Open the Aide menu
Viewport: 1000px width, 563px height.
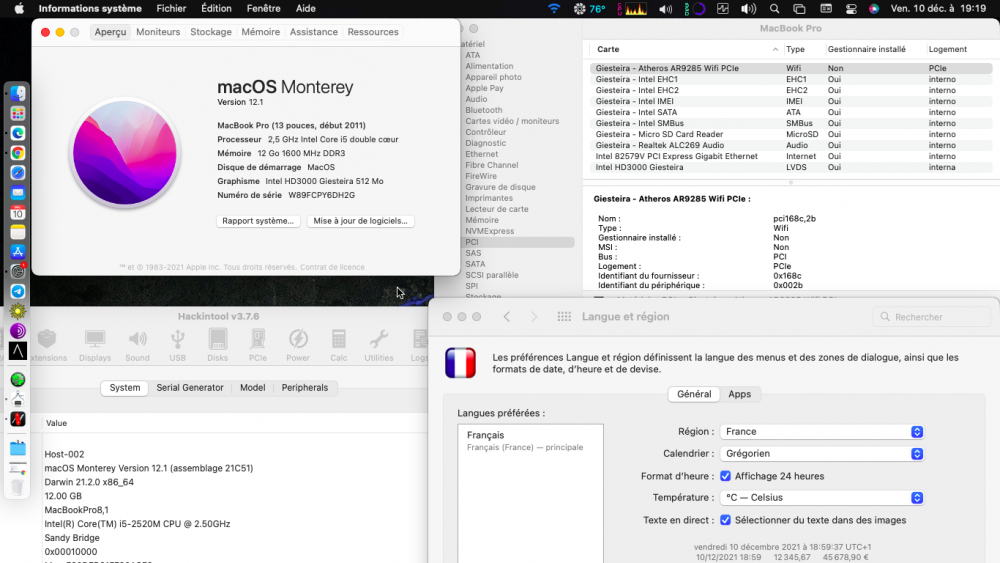(305, 8)
